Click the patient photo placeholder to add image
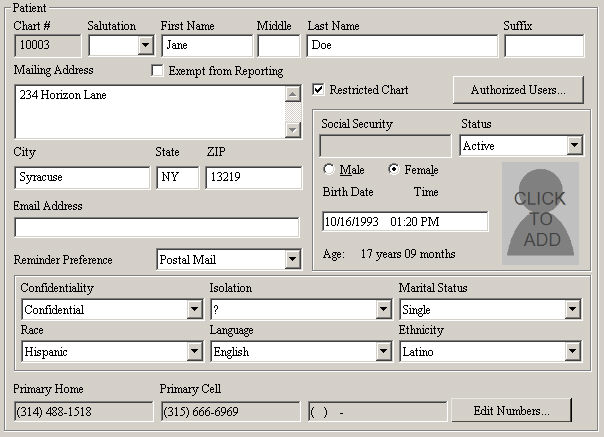 click(541, 213)
